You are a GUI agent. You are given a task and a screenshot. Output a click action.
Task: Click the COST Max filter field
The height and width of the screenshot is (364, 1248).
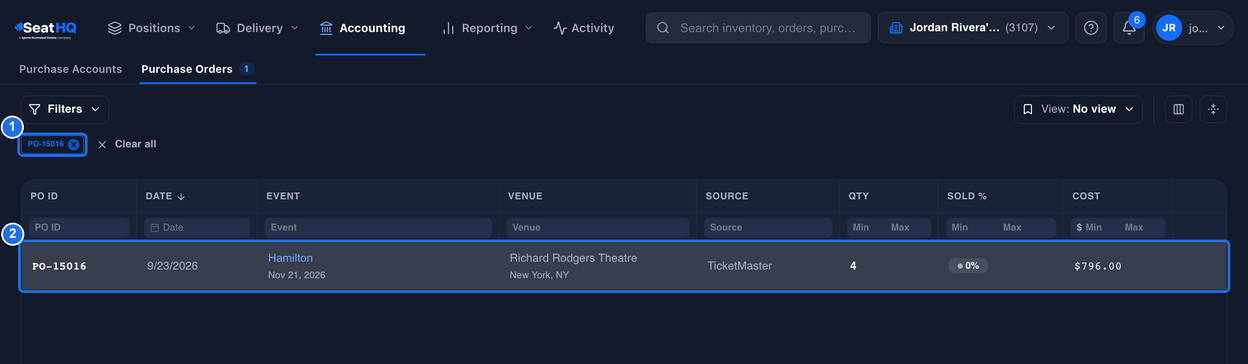tap(1143, 228)
